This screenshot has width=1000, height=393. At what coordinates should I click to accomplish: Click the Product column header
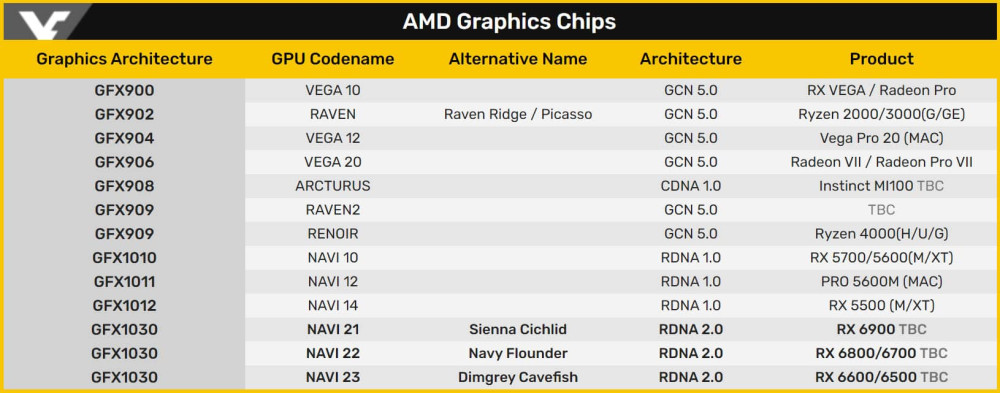click(881, 59)
